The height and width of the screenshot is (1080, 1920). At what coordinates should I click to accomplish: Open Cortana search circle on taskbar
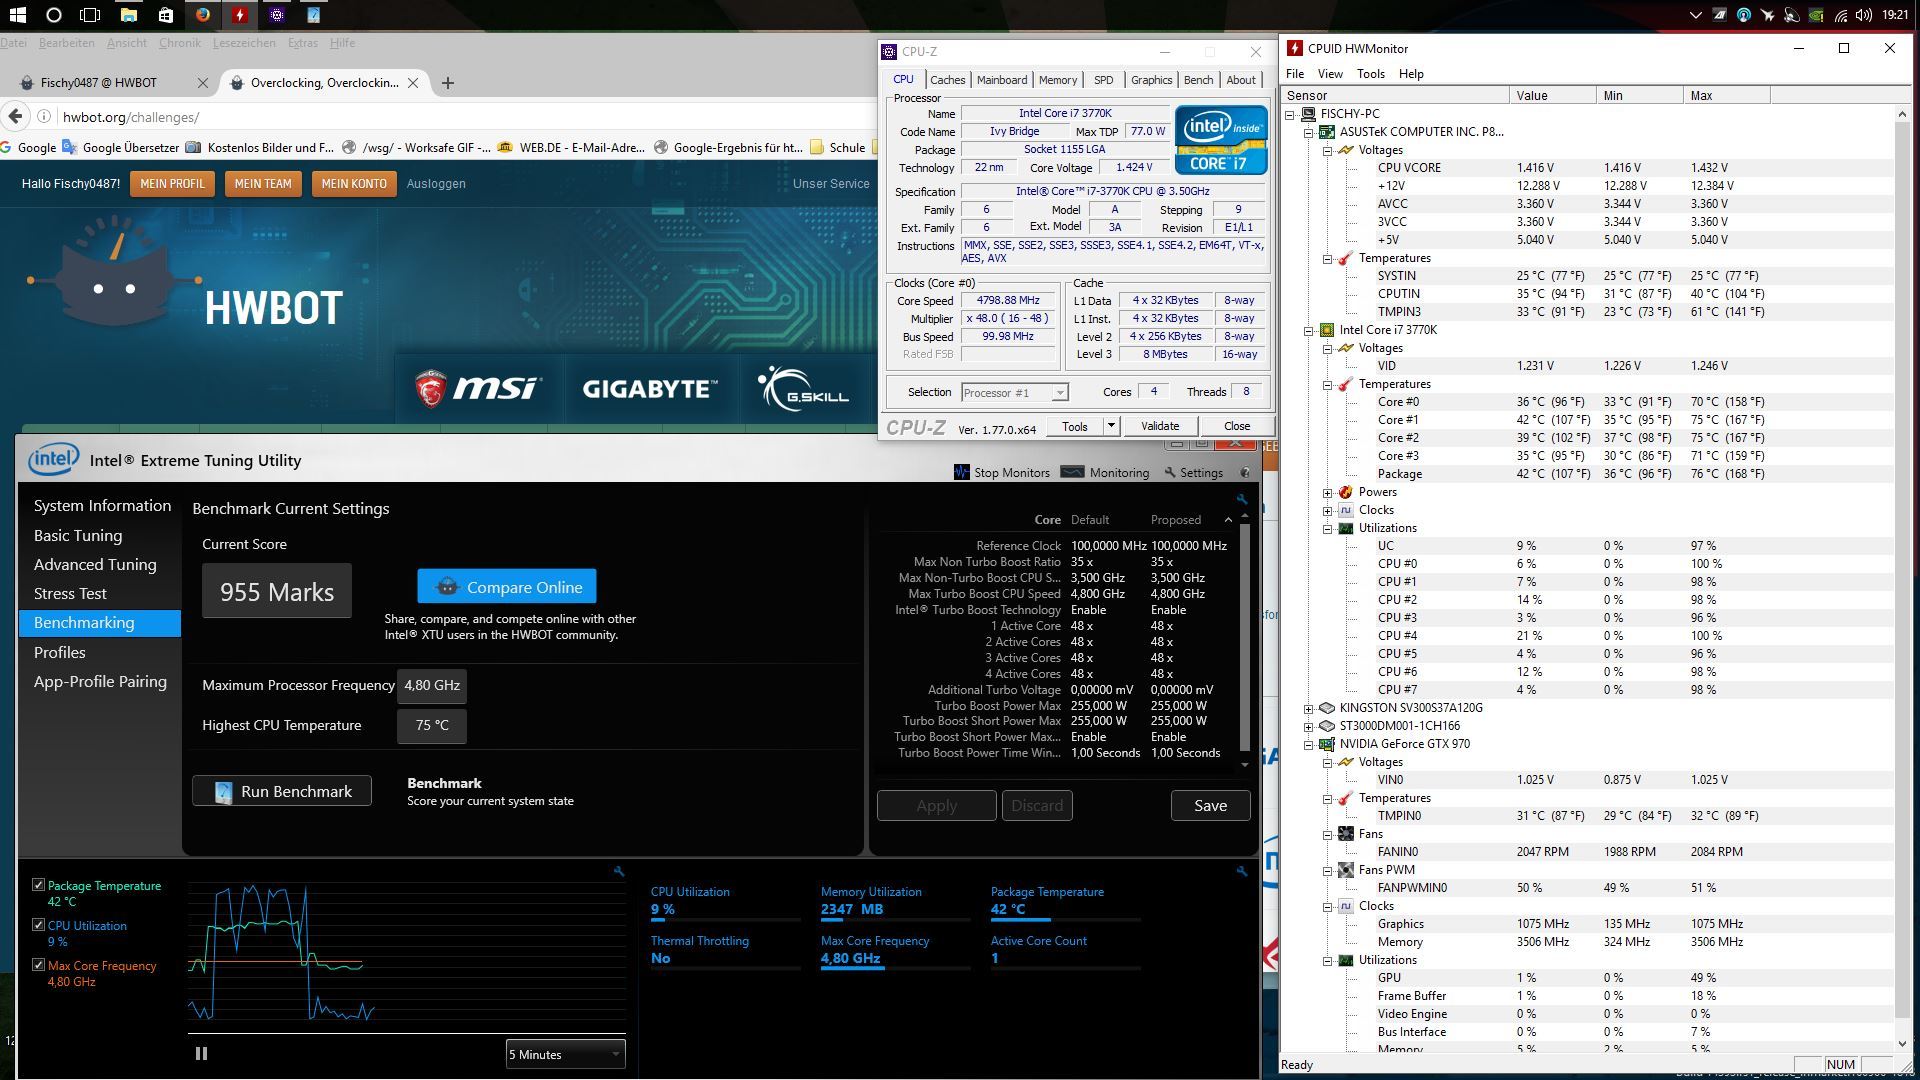click(54, 15)
